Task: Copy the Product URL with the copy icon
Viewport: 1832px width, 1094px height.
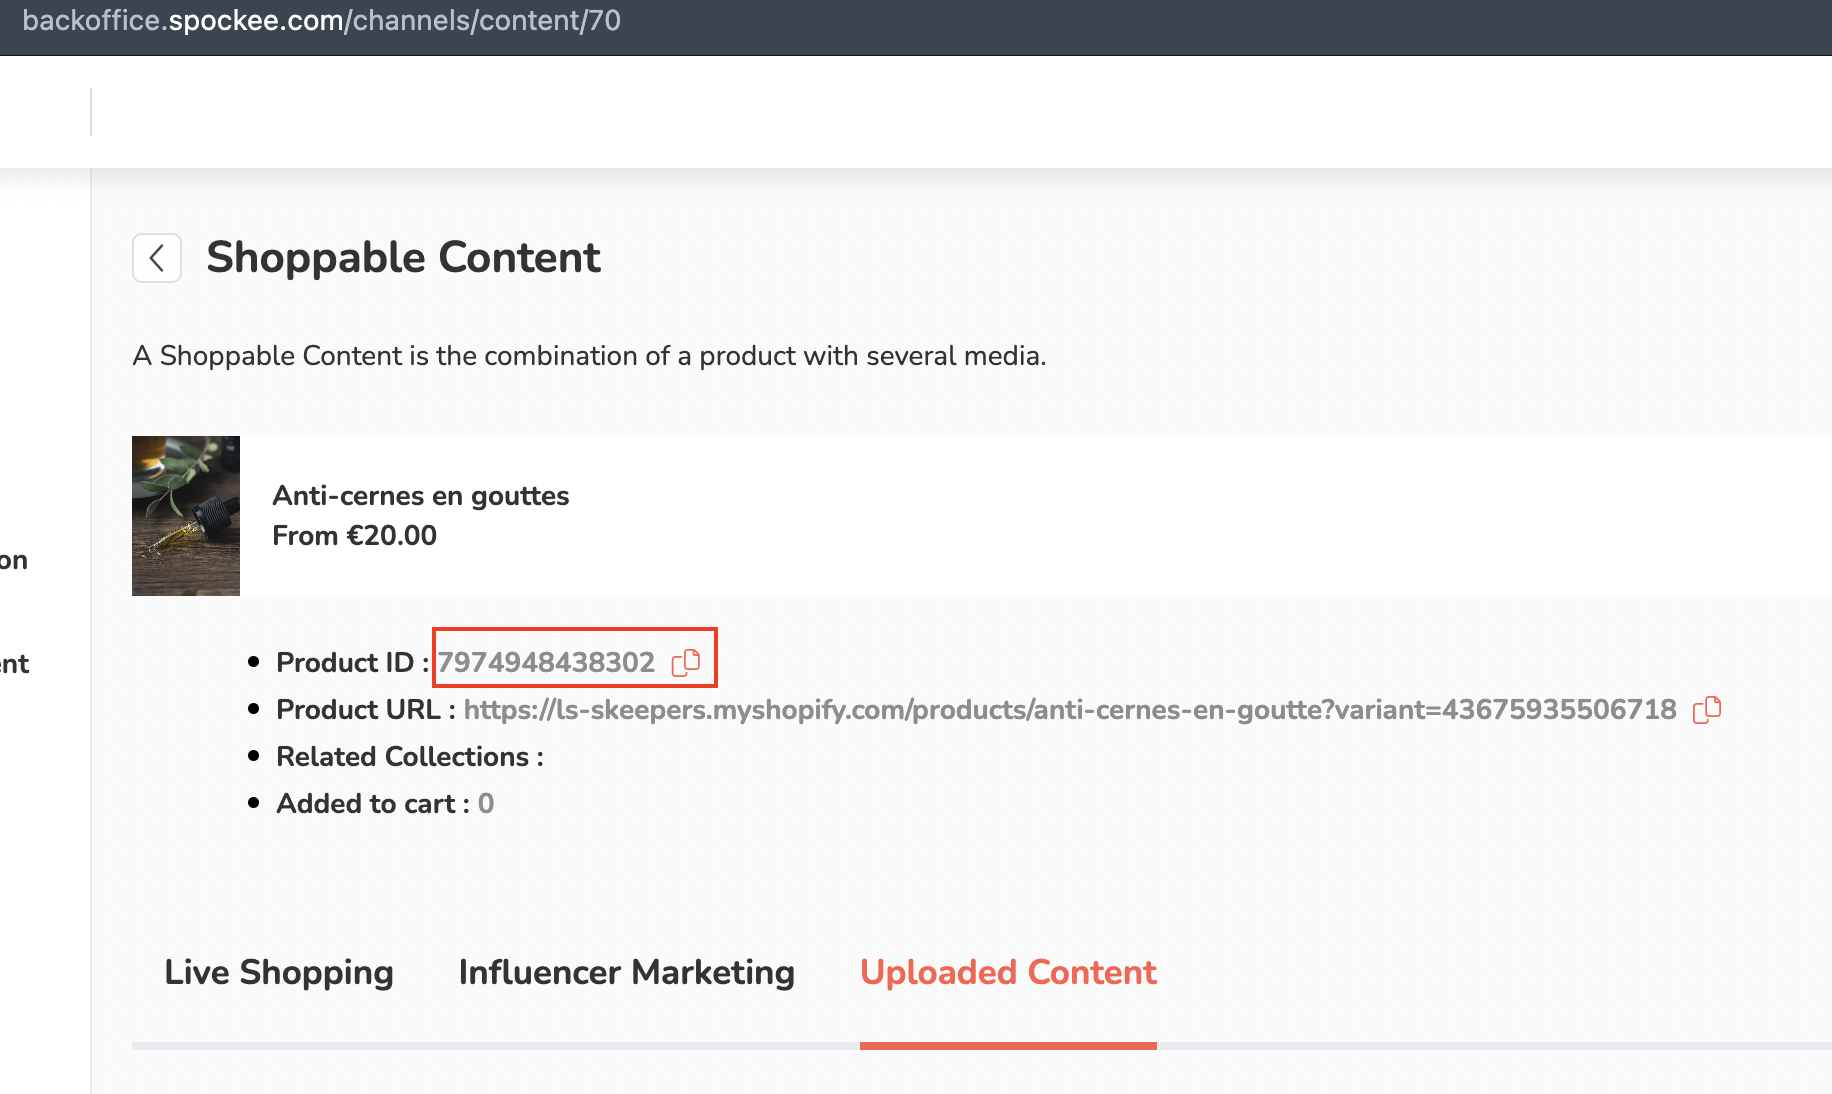Action: point(1706,710)
